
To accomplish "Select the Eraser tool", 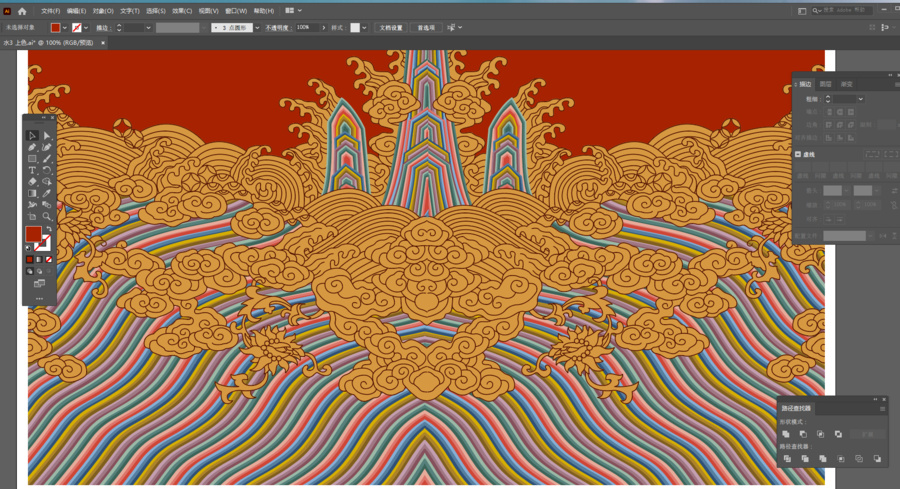I will click(32, 181).
